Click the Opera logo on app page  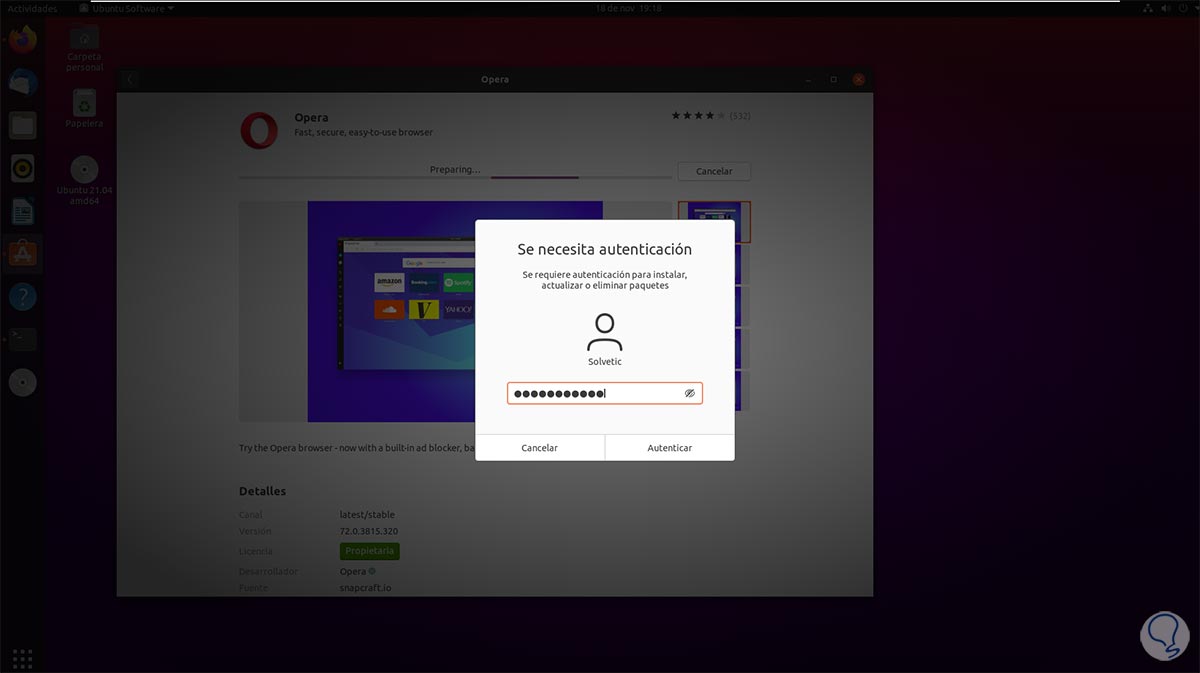(x=259, y=131)
